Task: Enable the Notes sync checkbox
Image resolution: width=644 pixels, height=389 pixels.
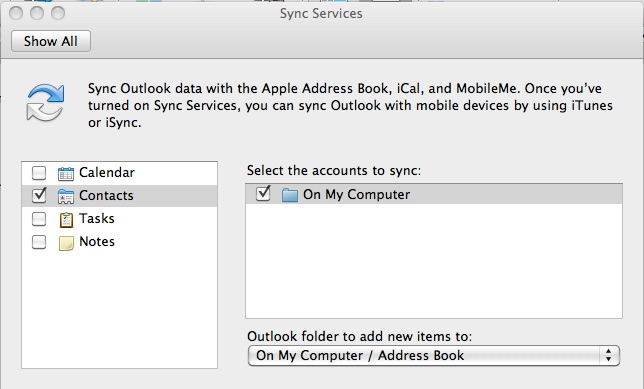Action: coord(39,242)
